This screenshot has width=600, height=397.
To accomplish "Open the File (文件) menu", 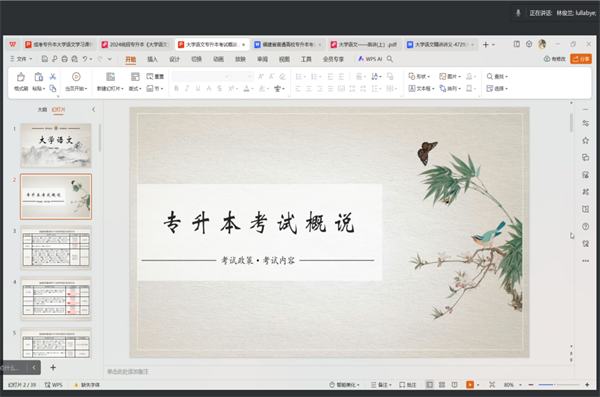I will (21, 59).
